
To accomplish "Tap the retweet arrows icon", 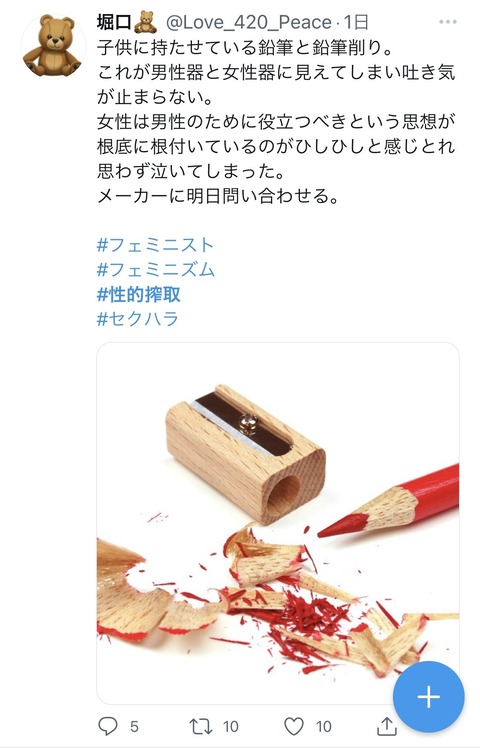I will click(x=201, y=726).
